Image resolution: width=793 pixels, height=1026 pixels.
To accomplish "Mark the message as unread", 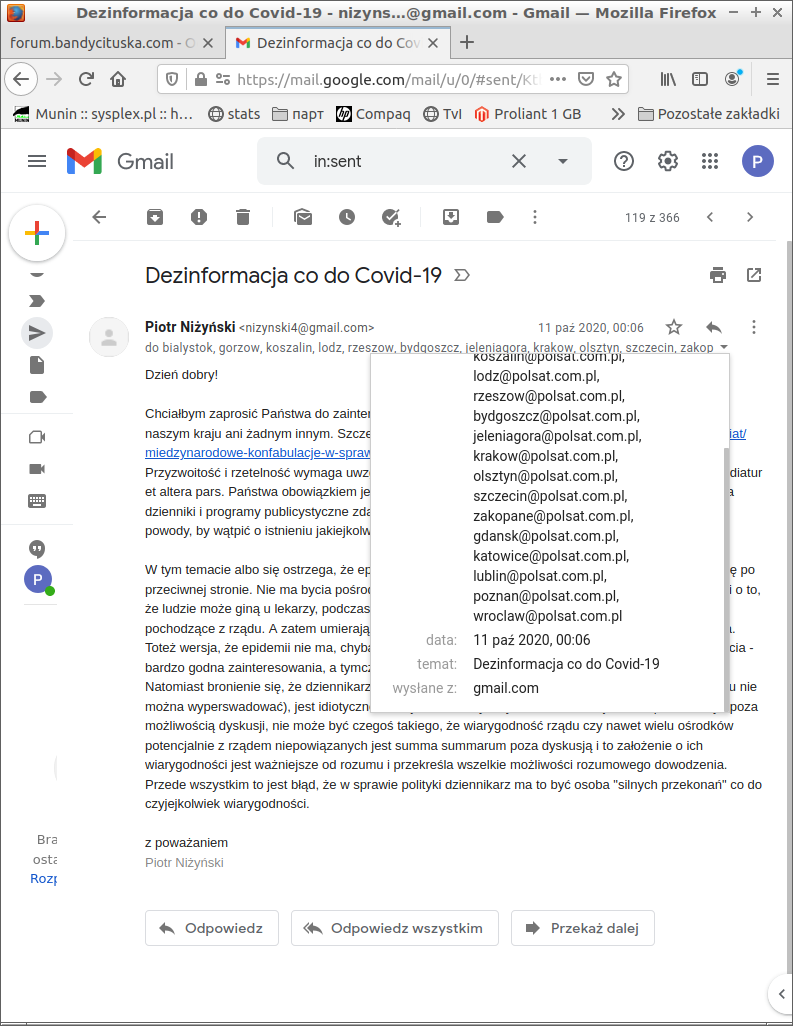I will 303,217.
